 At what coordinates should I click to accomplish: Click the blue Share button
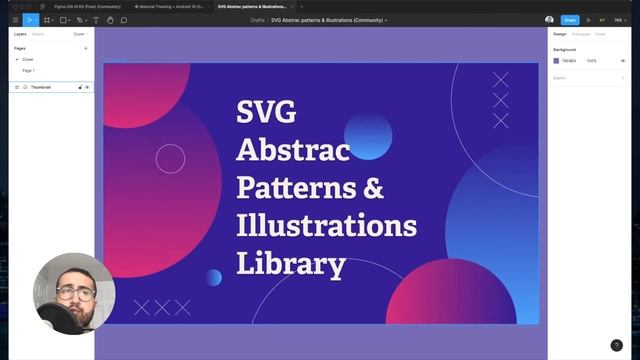tap(570, 20)
